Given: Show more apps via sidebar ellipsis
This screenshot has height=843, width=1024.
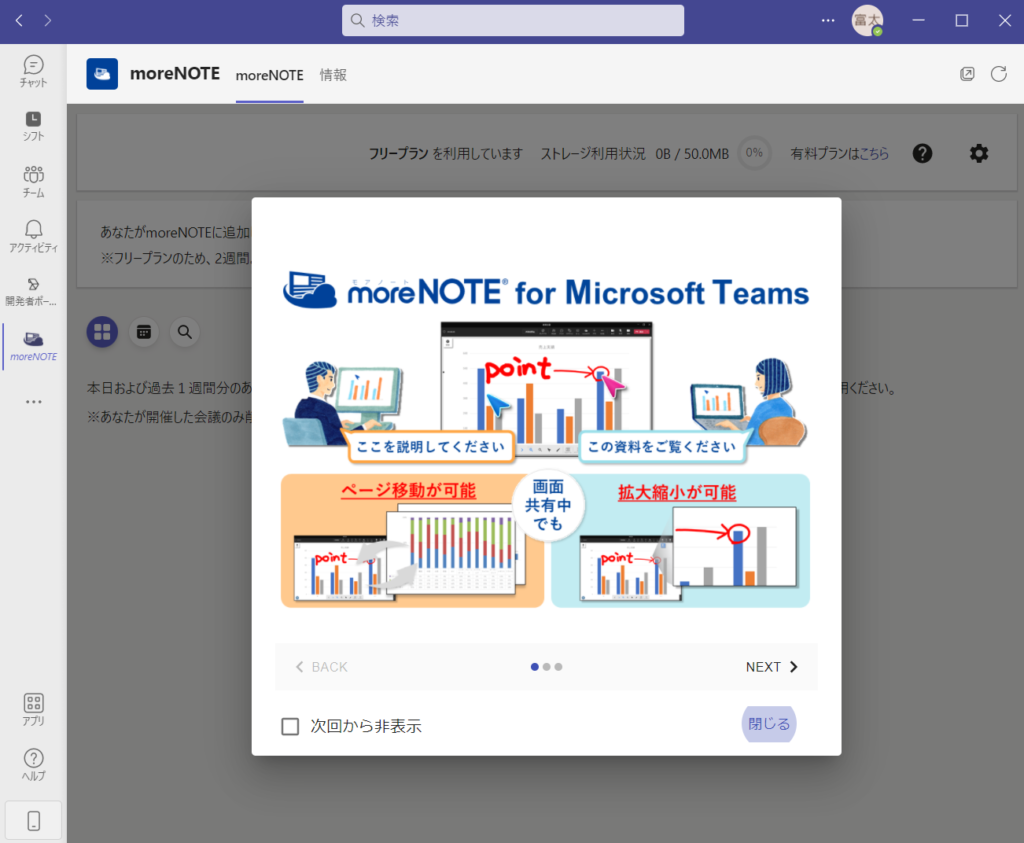Looking at the screenshot, I should (33, 402).
